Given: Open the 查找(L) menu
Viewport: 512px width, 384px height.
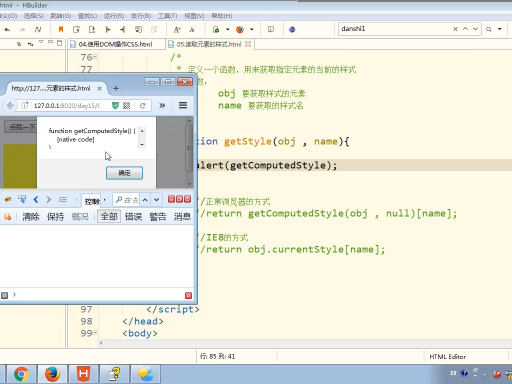Looking at the screenshot, I should click(87, 16).
